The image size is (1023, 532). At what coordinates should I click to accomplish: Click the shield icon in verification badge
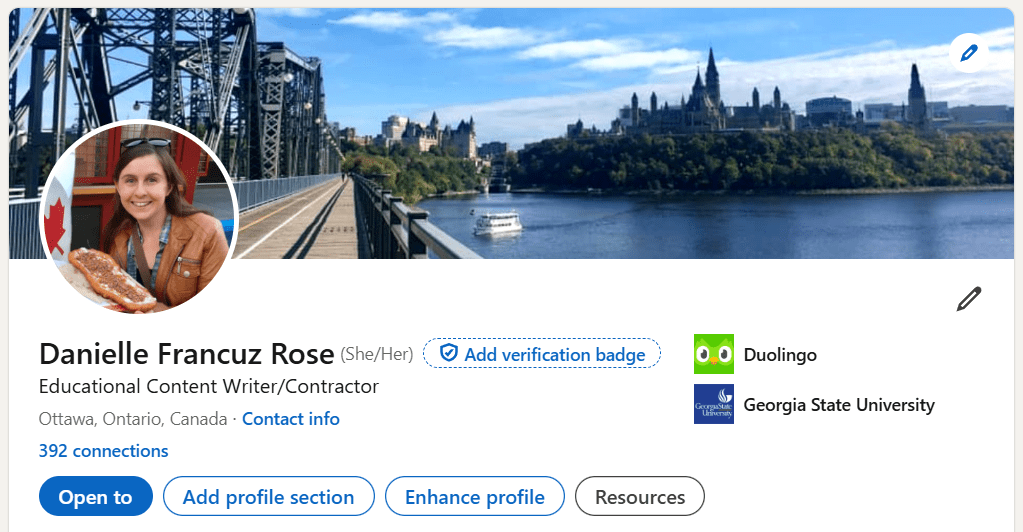[x=449, y=353]
